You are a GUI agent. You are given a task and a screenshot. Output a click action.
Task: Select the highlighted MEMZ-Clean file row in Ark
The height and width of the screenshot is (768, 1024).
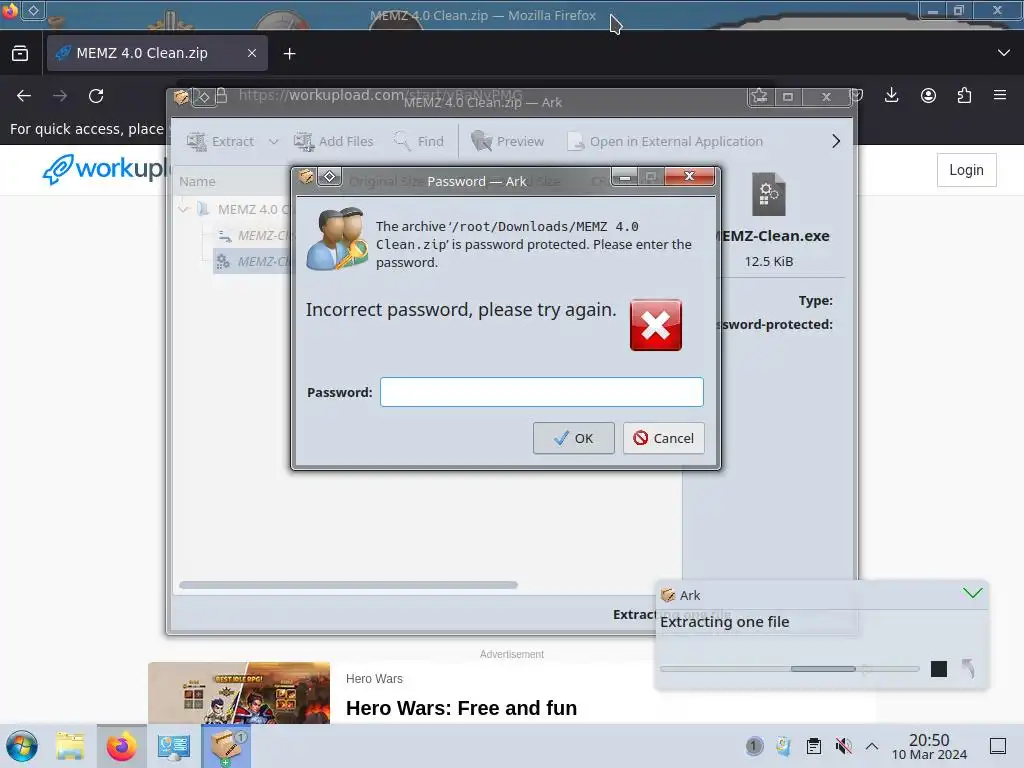252,261
